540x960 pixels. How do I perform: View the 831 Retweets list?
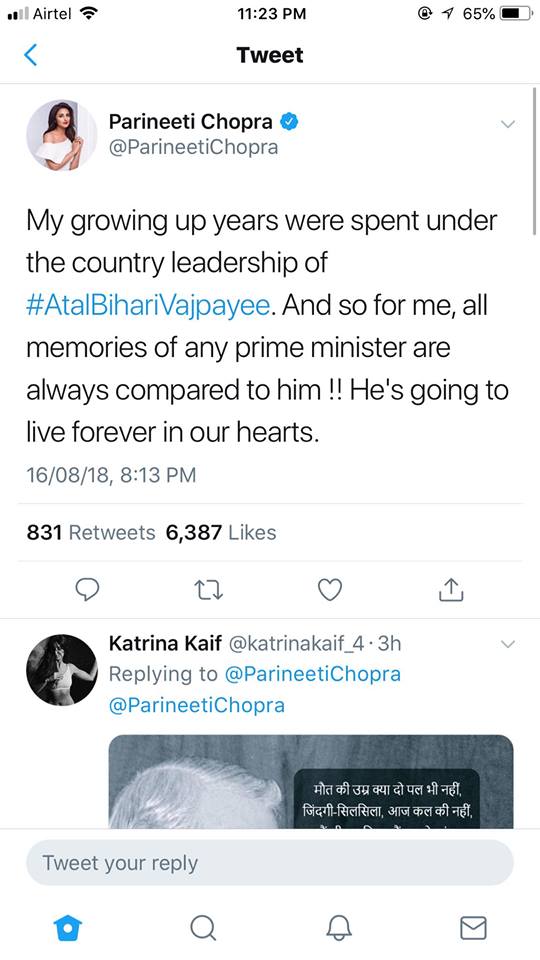point(91,533)
